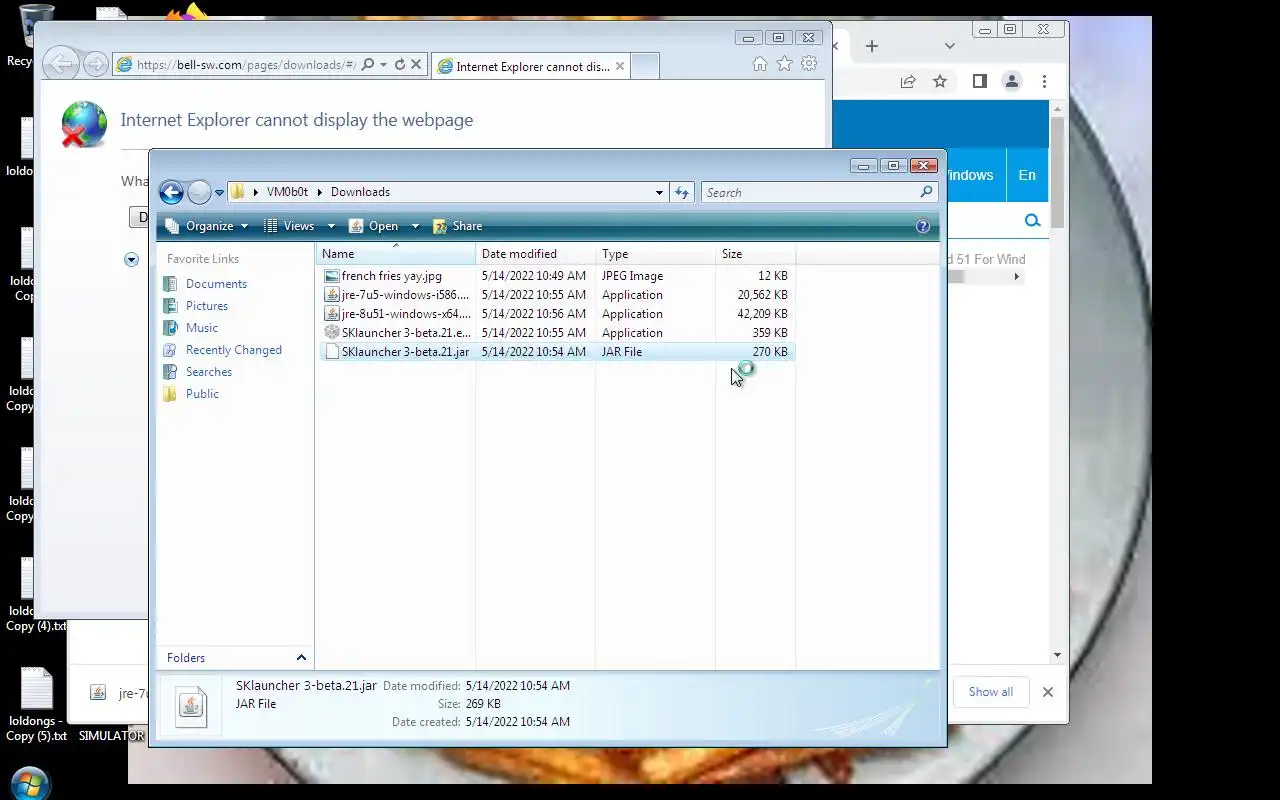This screenshot has width=1280, height=800.
Task: Select the 'Internet Explorer cannot dis...' tab
Action: tap(532, 66)
